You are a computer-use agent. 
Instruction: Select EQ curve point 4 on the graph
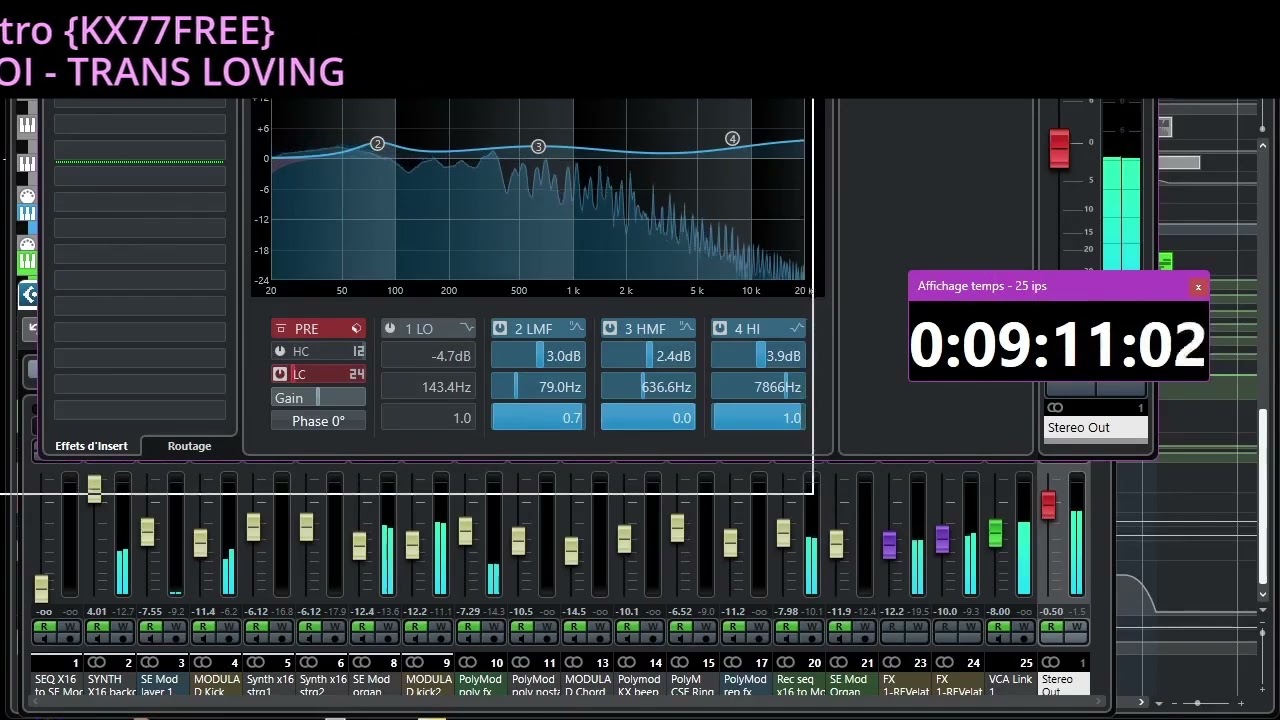click(x=732, y=139)
